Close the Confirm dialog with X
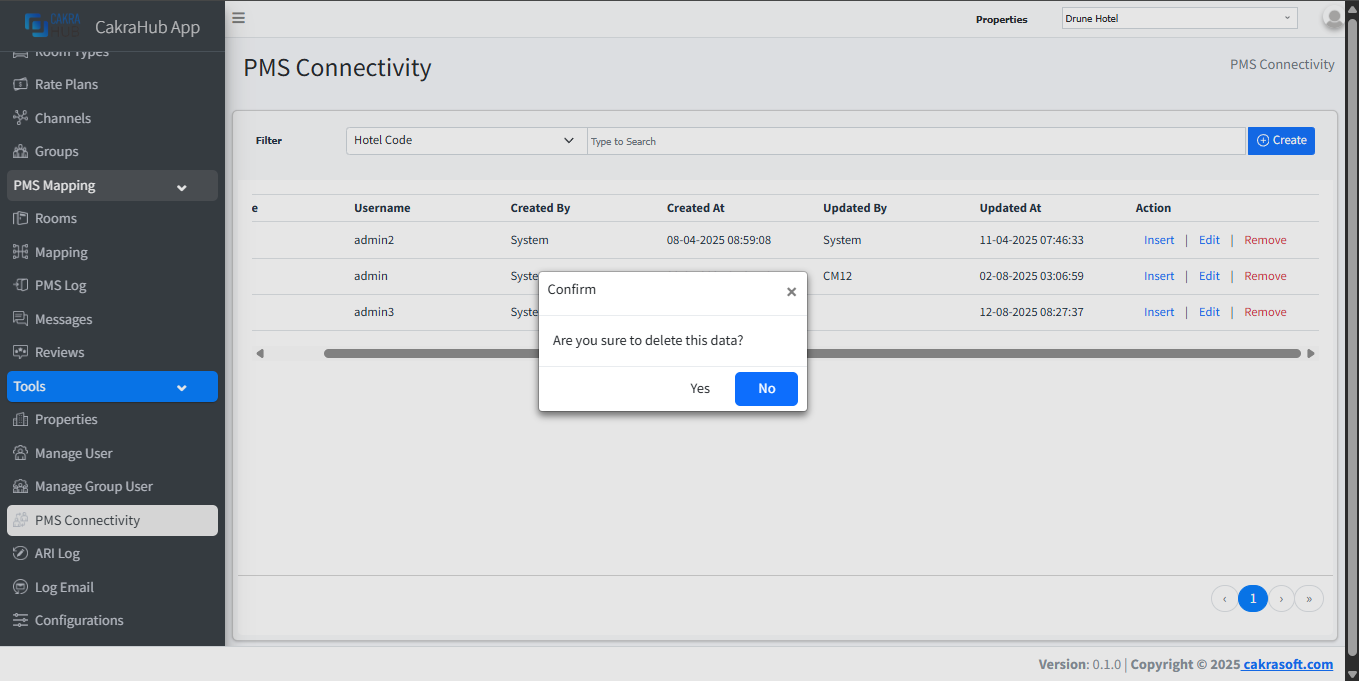This screenshot has width=1359, height=681. [791, 292]
